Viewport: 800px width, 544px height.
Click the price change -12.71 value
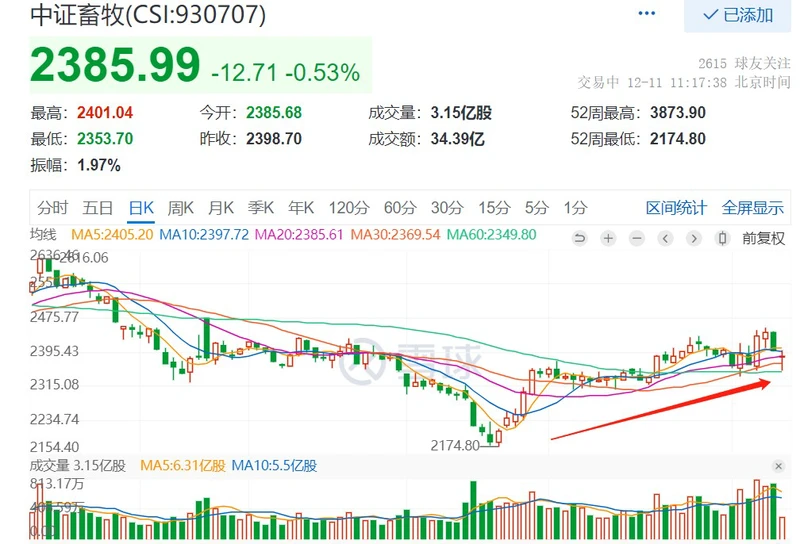(x=244, y=72)
